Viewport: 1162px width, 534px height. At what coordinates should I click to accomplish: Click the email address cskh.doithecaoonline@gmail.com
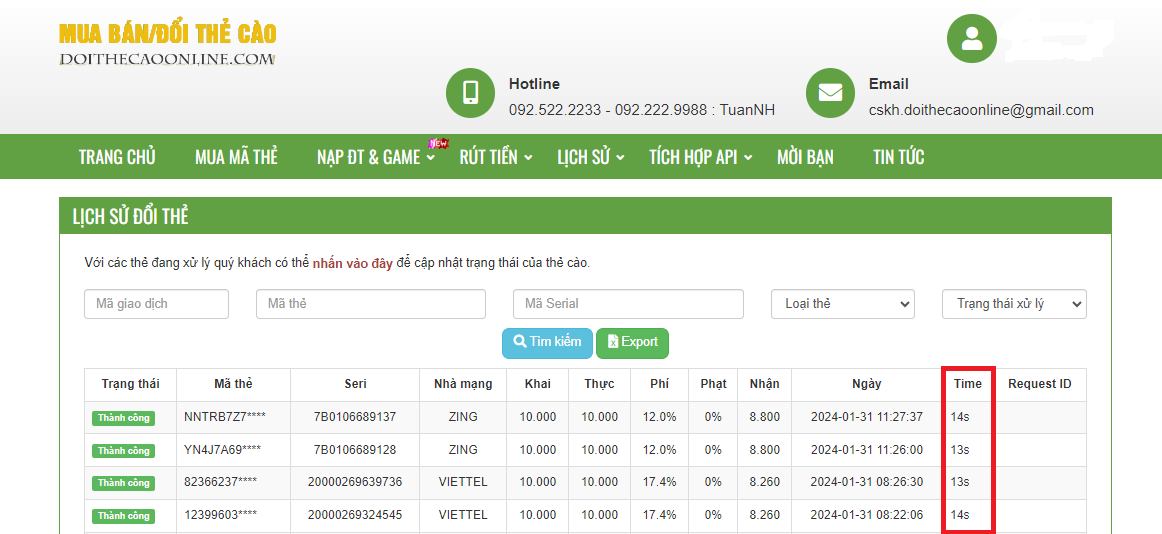click(x=981, y=110)
